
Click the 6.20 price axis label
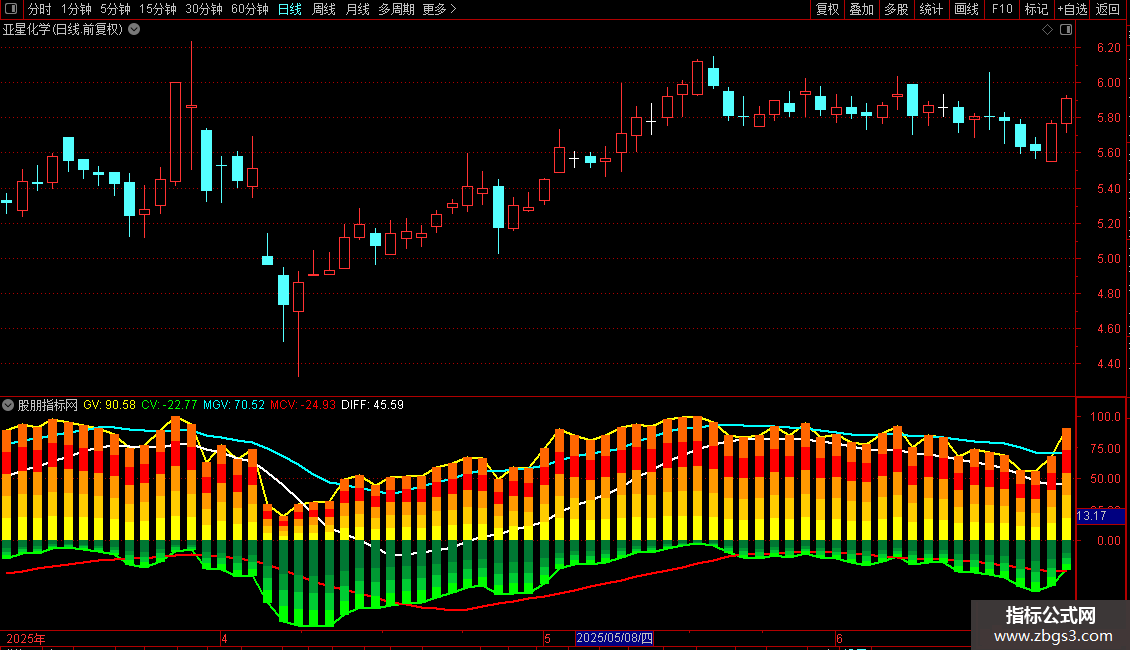1108,48
